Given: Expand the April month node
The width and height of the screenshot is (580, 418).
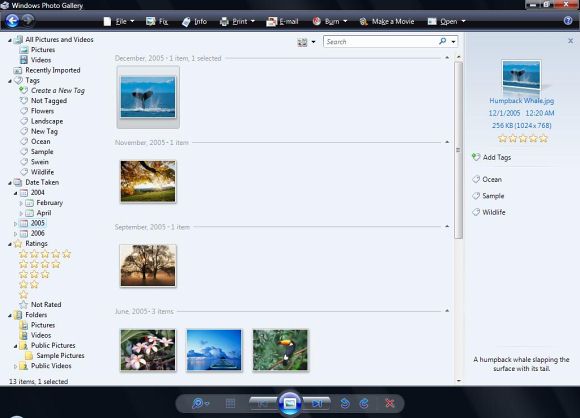Looking at the screenshot, I should [x=21, y=213].
